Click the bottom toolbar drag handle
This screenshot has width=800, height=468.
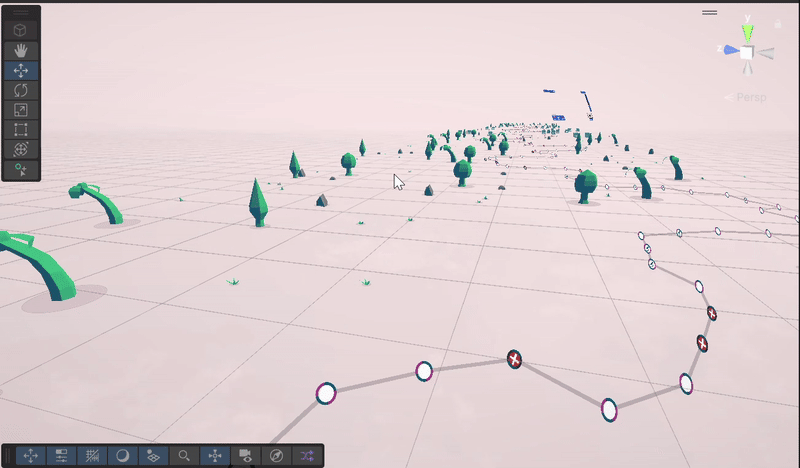pyautogui.click(x=8, y=456)
